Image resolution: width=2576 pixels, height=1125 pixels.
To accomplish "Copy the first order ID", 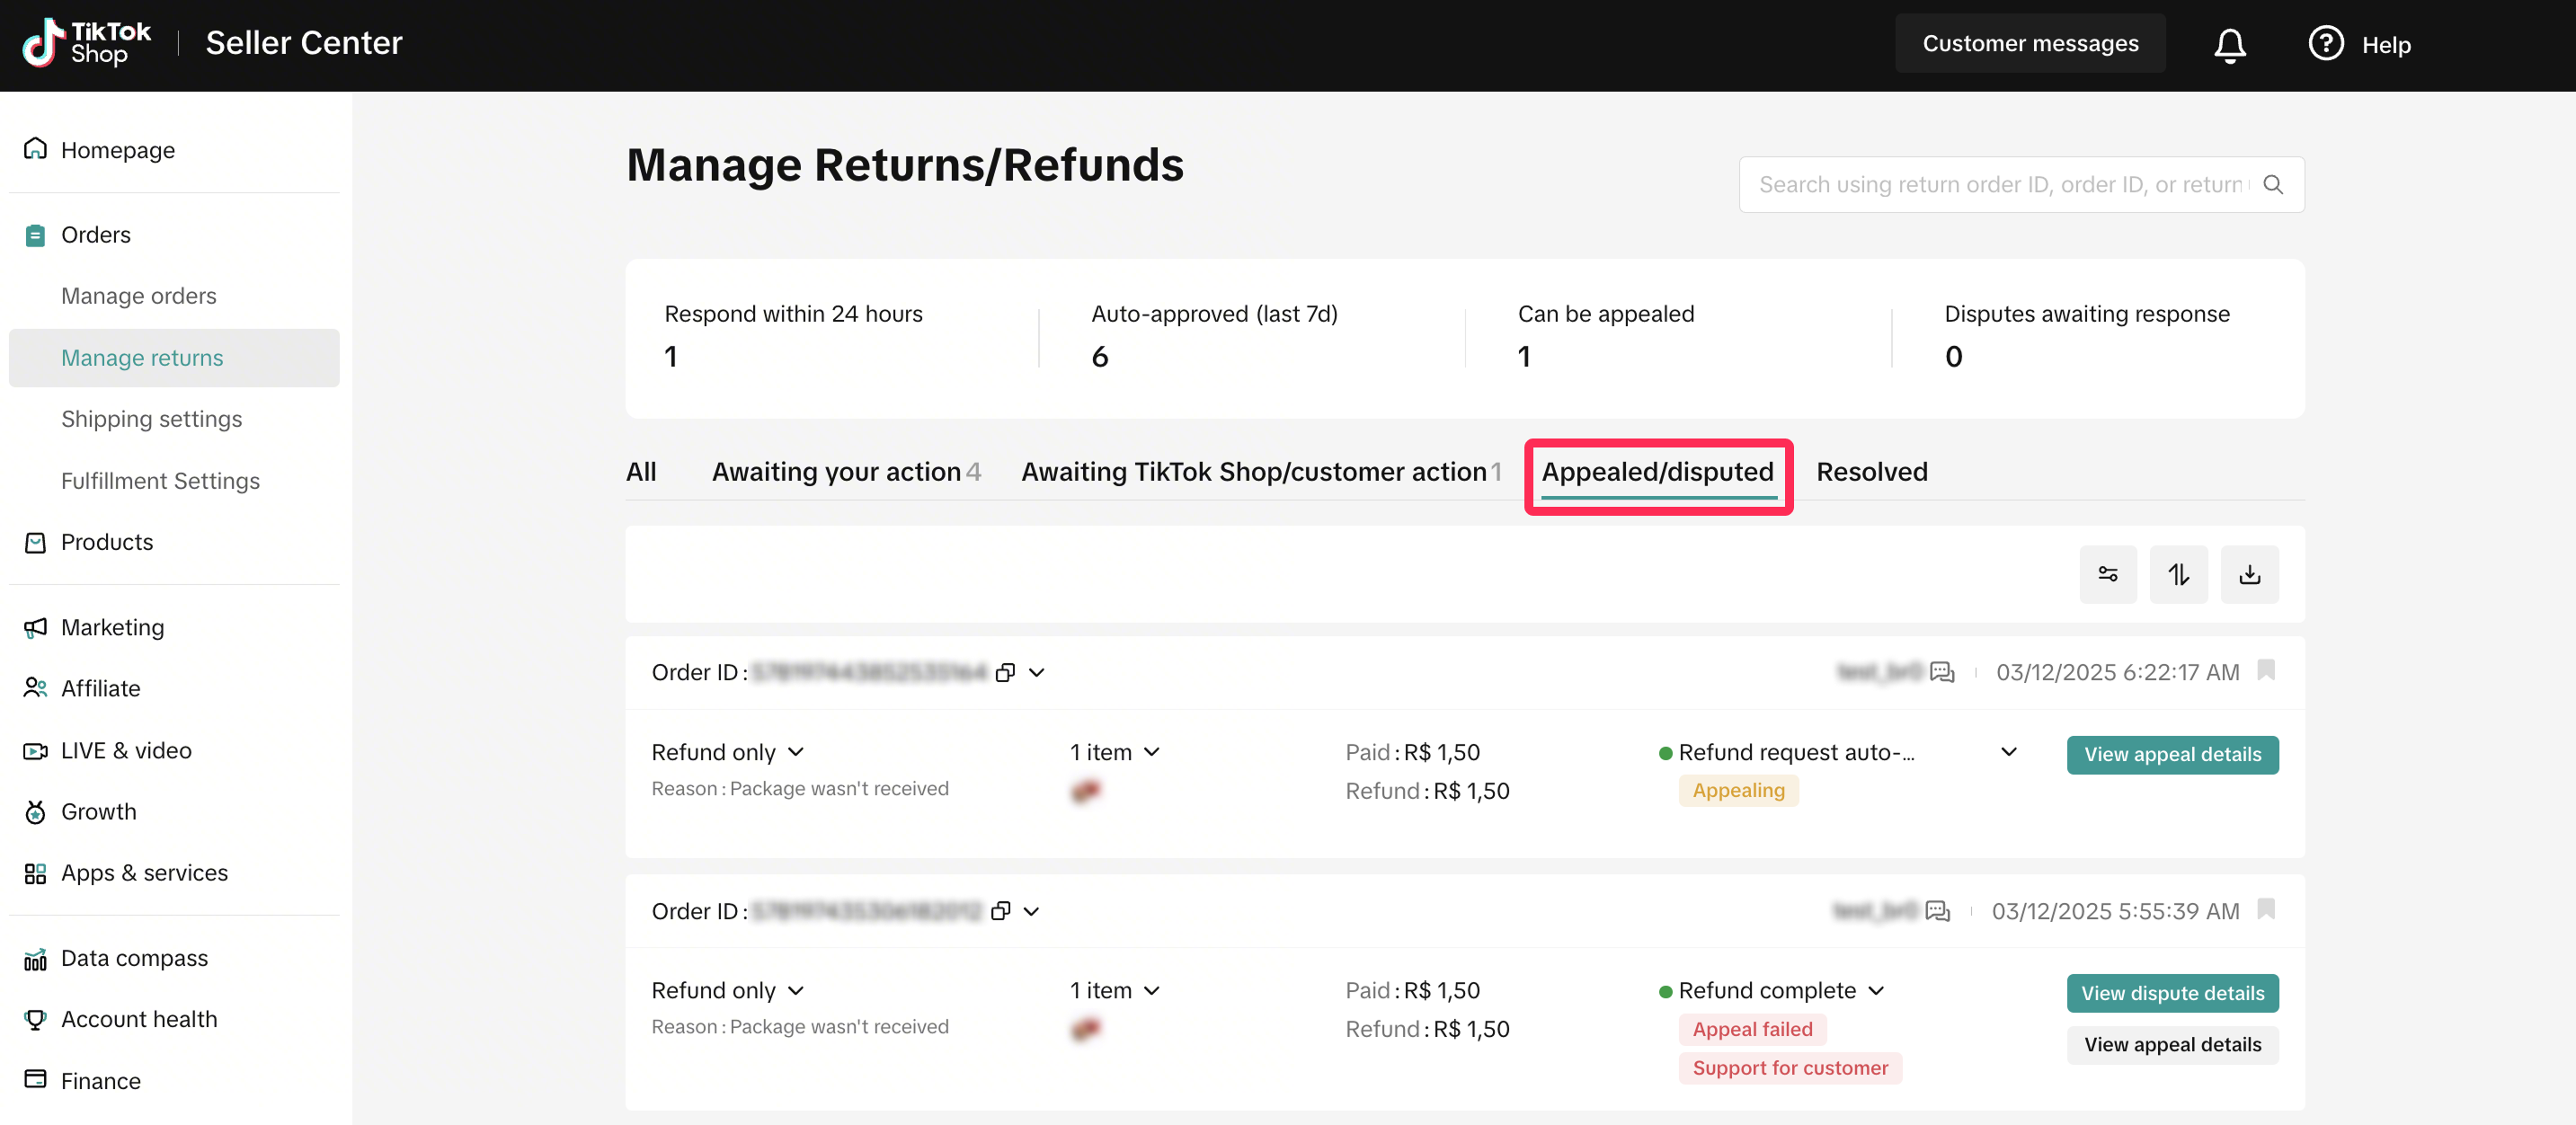I will [x=1005, y=673].
